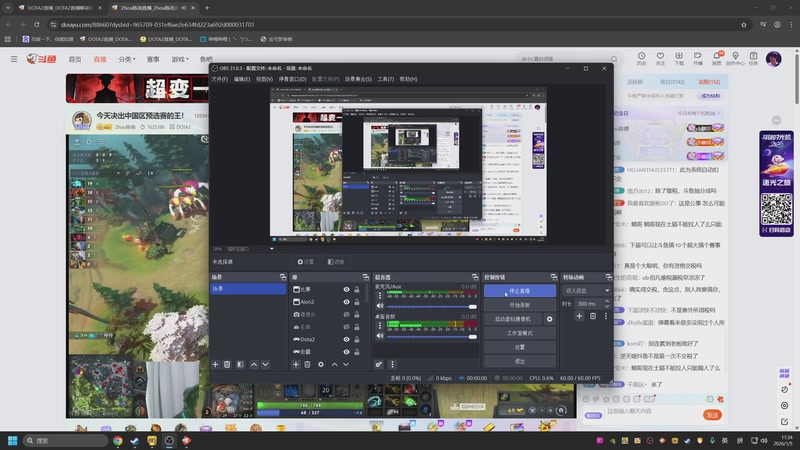This screenshot has height=450, width=800.
Task: Move source down in the Sources panel
Action: click(346, 364)
